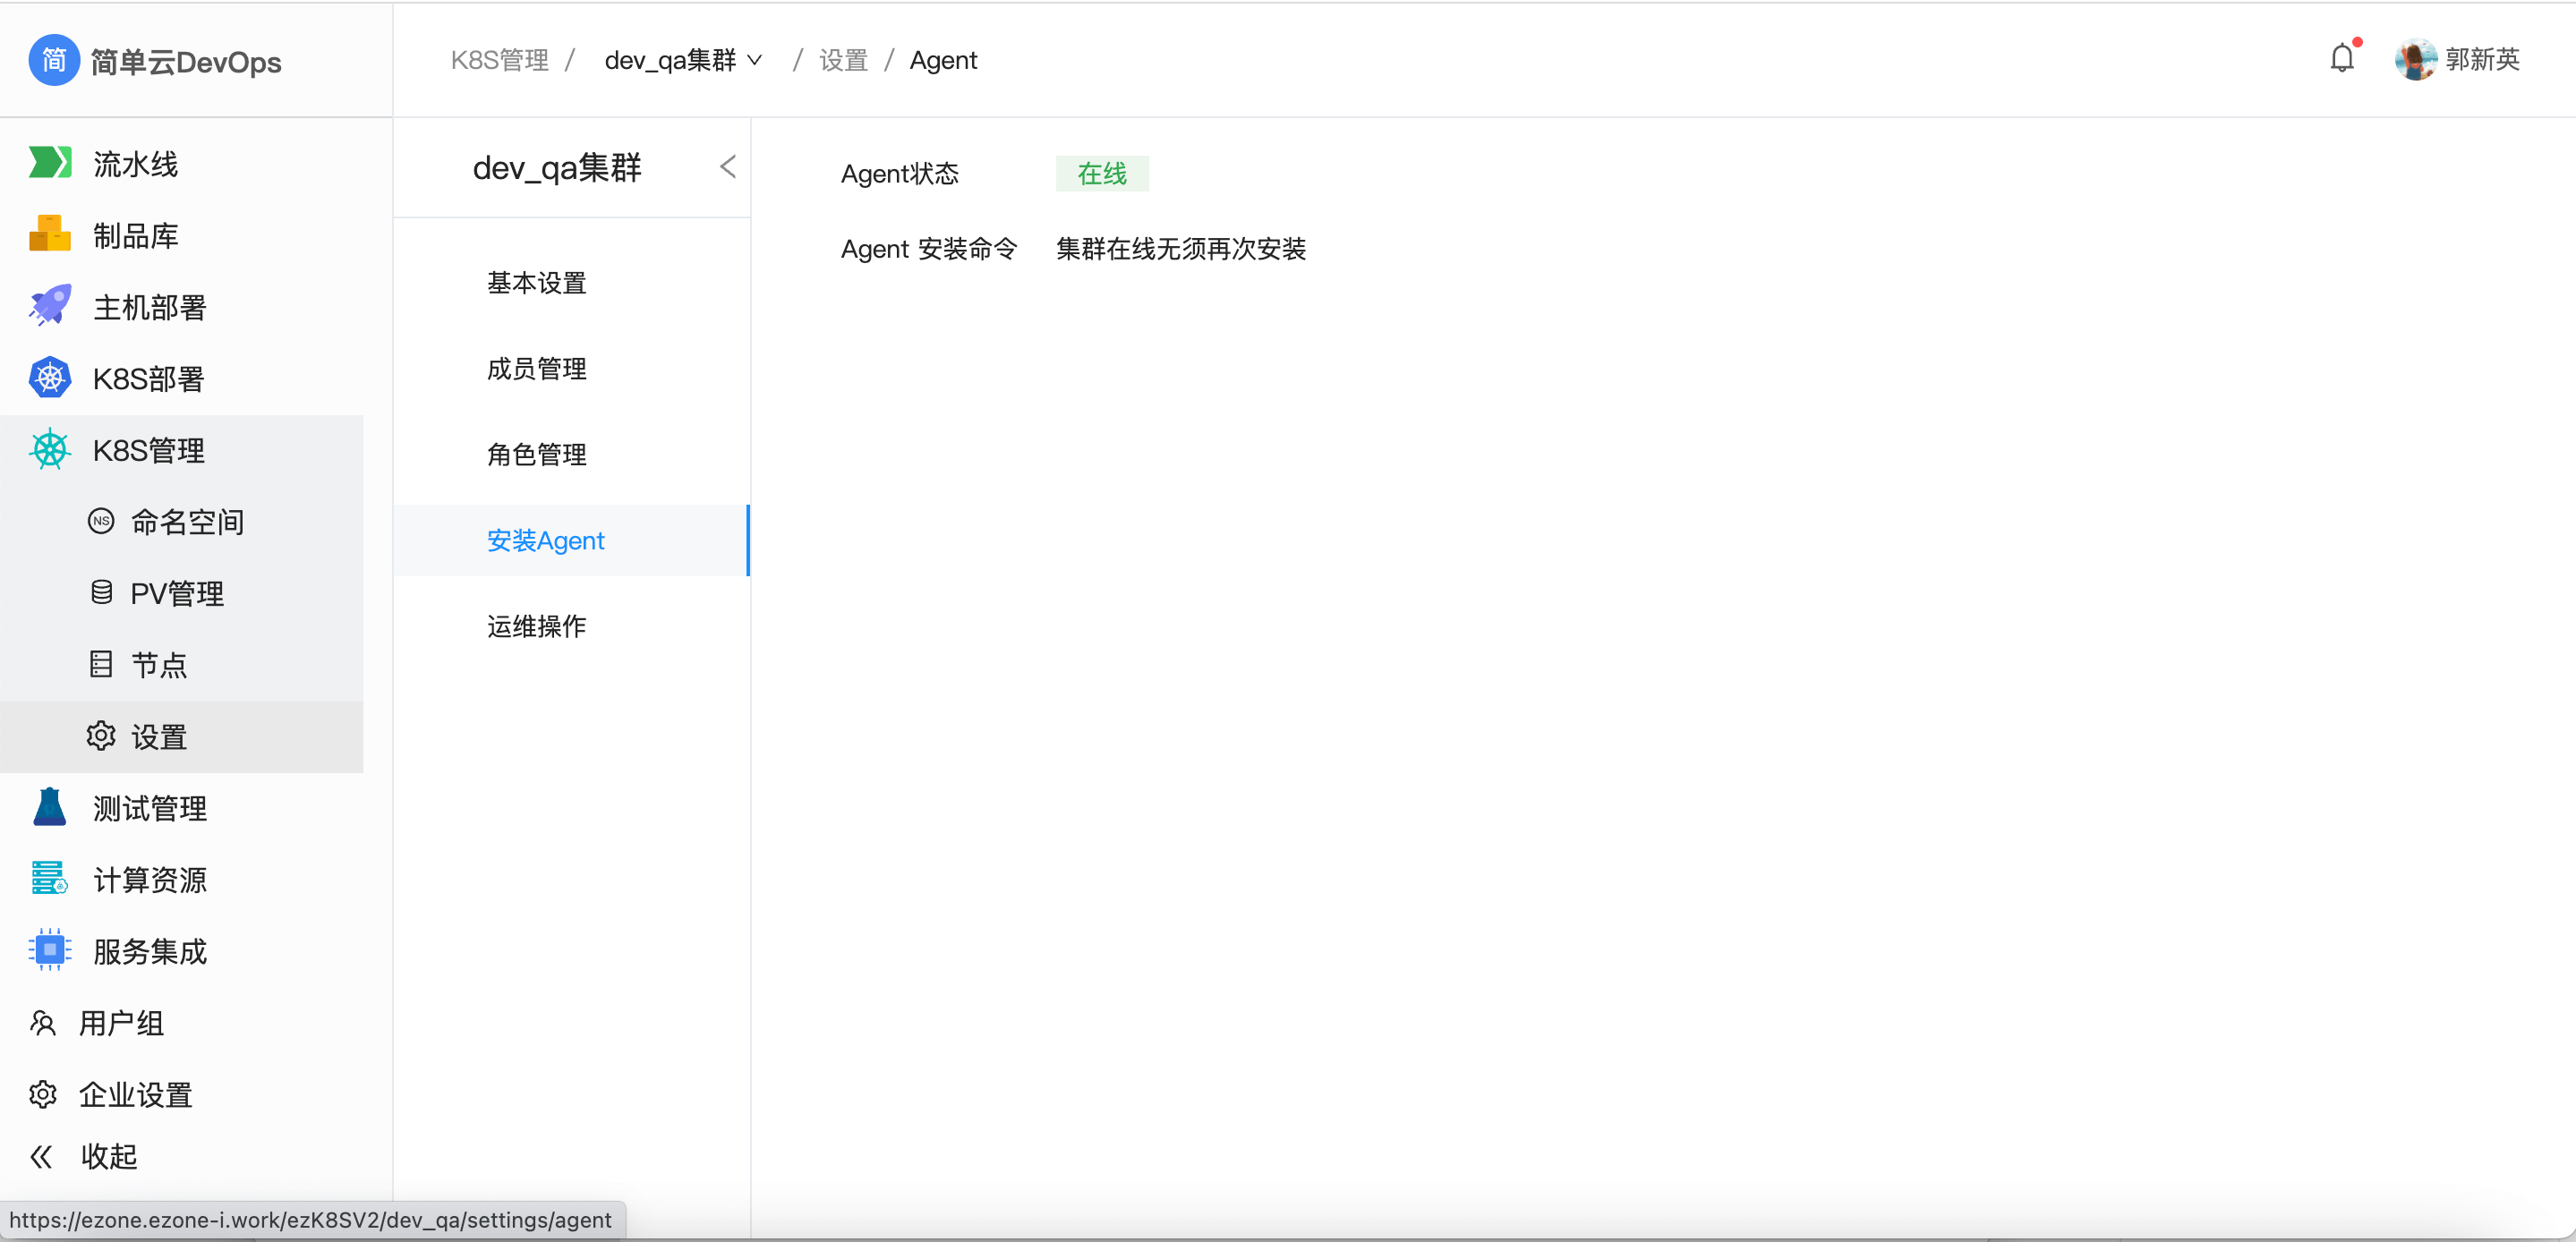This screenshot has height=1242, width=2576.
Task: Open the 成员管理 menu item
Action: pyautogui.click(x=536, y=369)
